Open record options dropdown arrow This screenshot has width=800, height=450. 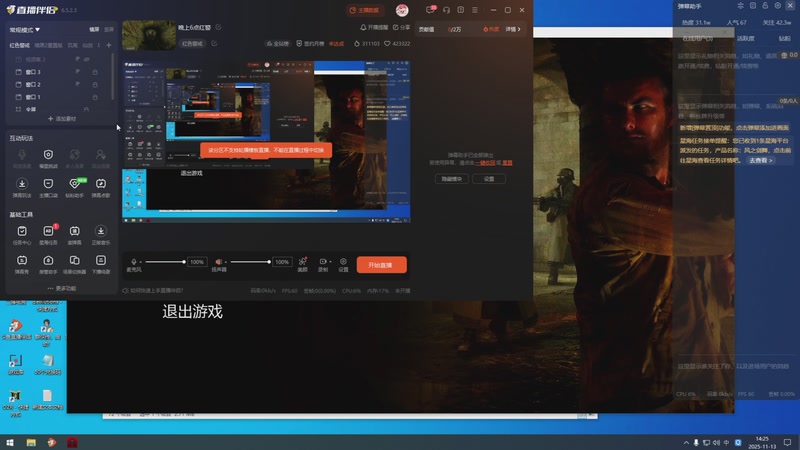pyautogui.click(x=331, y=262)
